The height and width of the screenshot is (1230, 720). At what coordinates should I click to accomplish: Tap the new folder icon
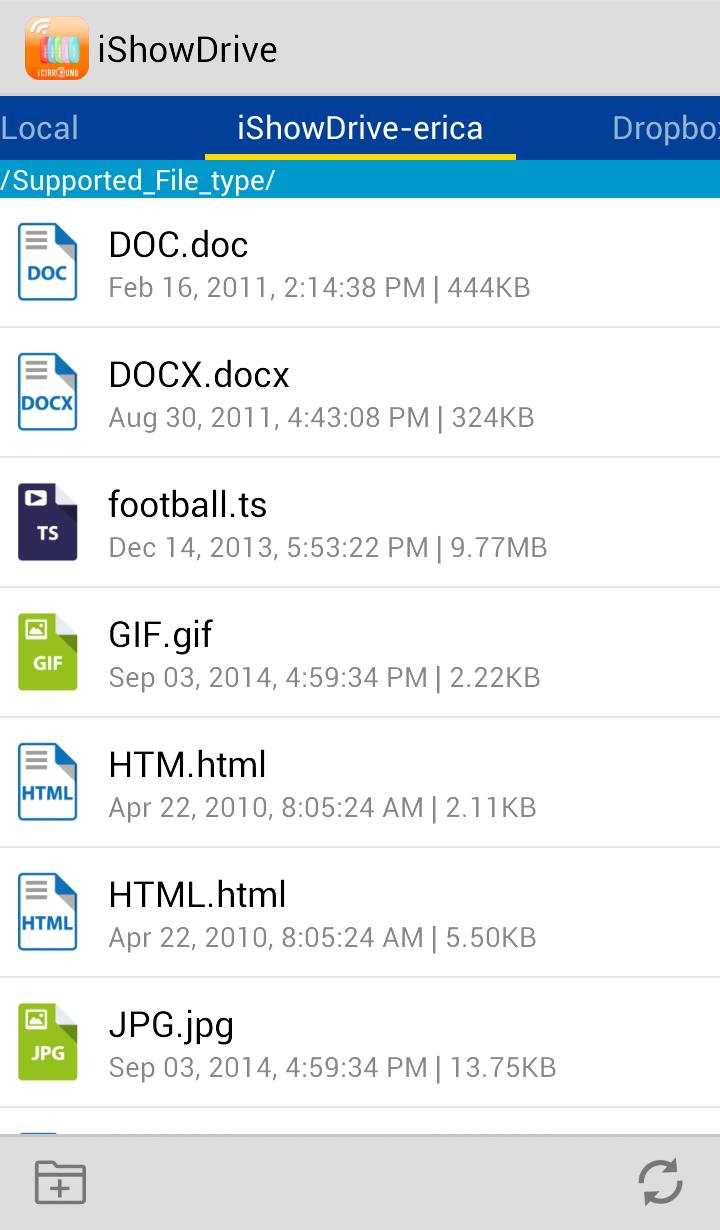tap(60, 1182)
